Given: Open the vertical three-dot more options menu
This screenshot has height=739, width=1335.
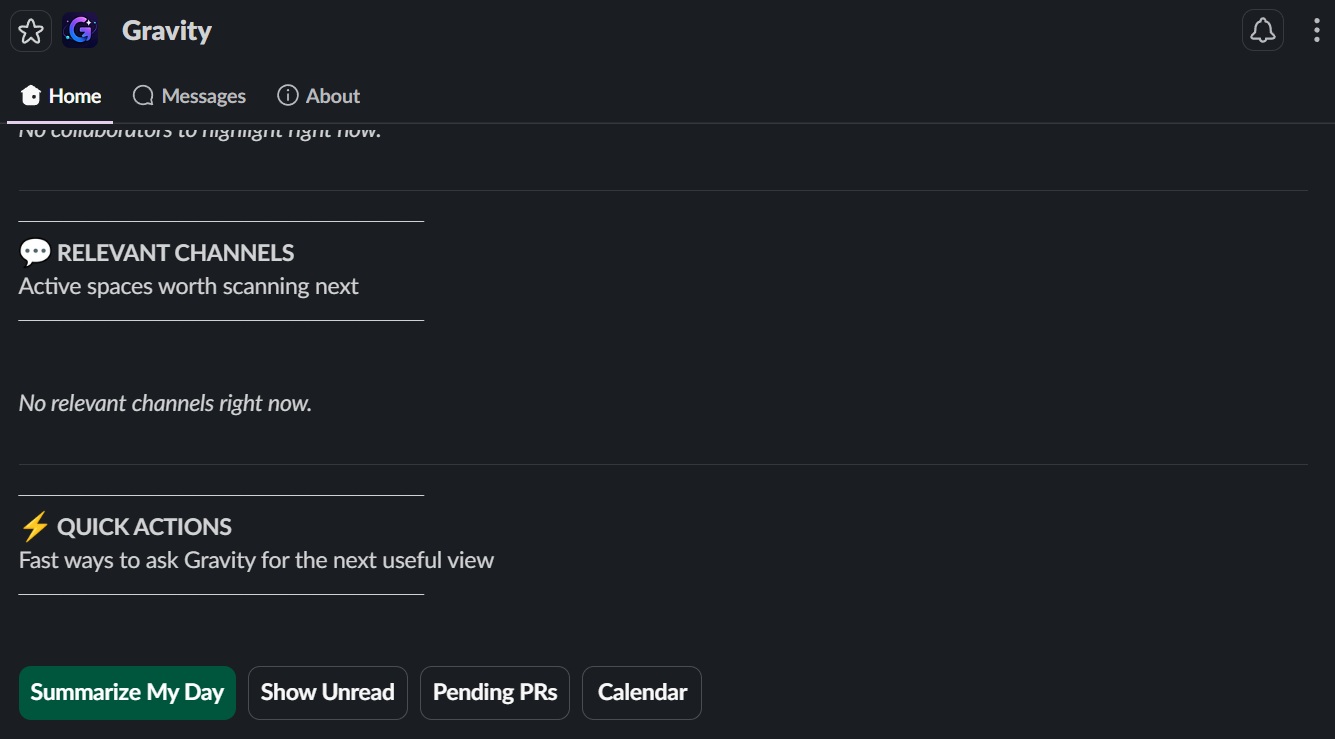Looking at the screenshot, I should click(1316, 30).
